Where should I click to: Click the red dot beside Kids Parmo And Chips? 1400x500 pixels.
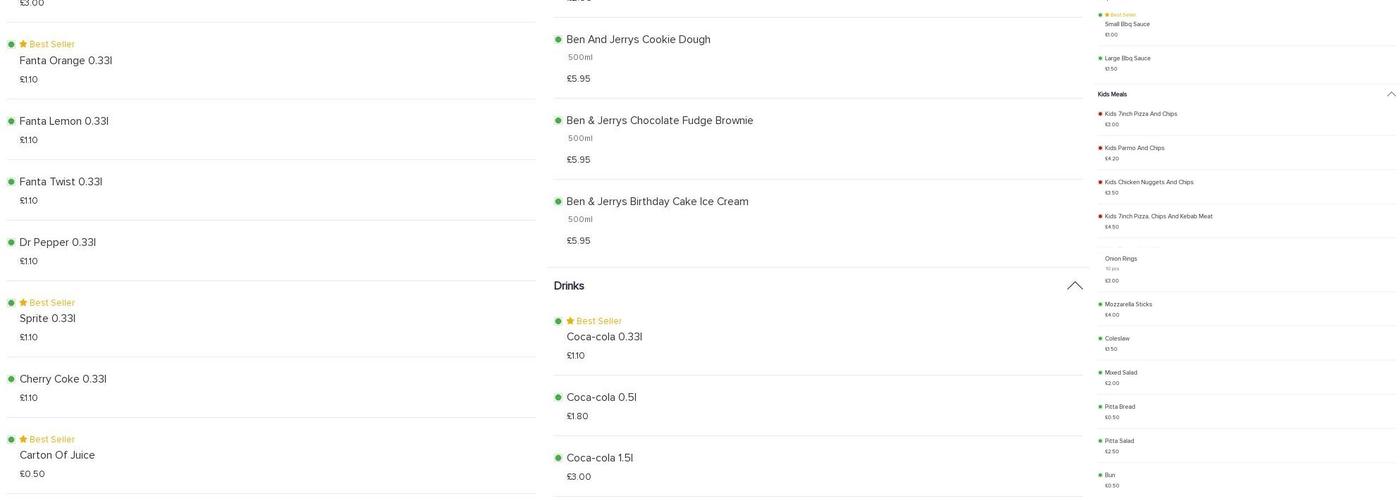1100,148
